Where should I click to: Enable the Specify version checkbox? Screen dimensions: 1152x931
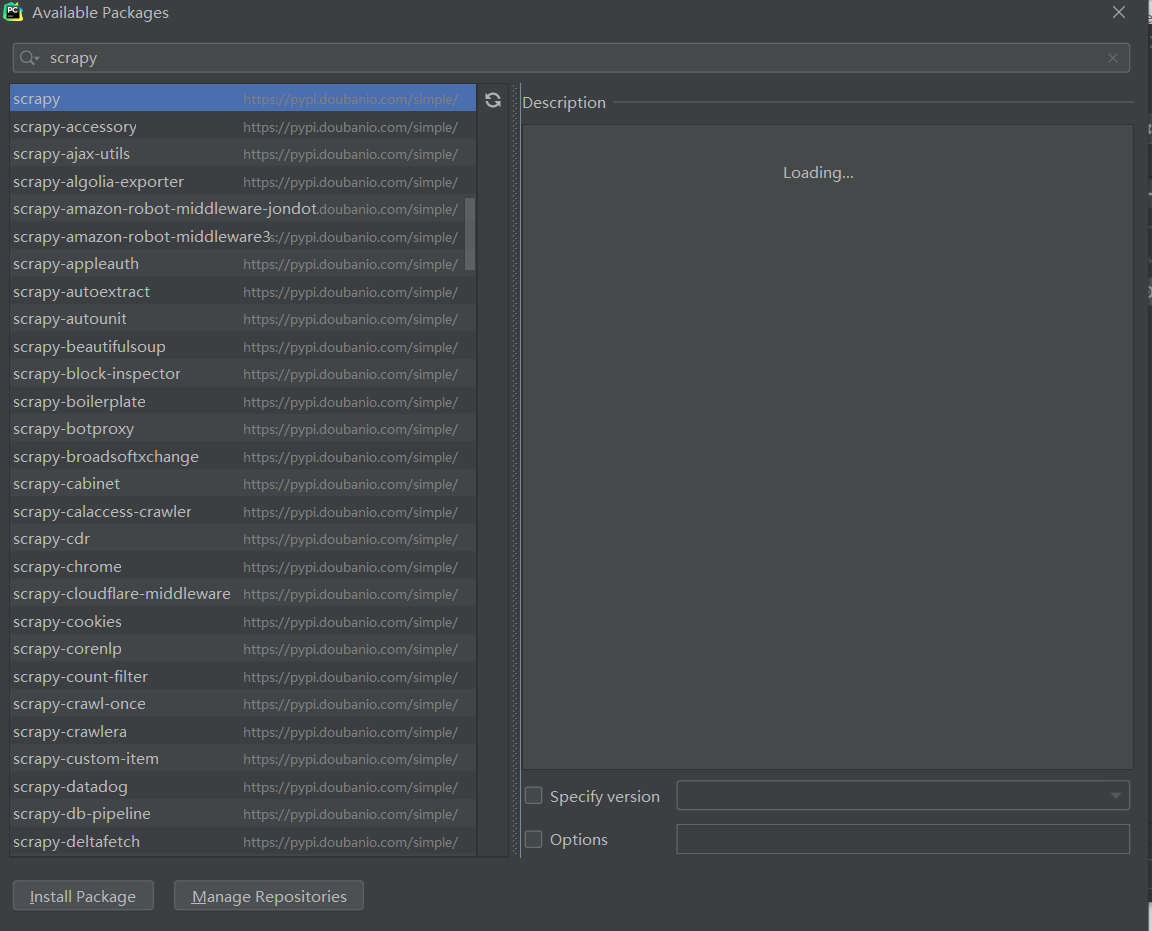click(x=533, y=795)
